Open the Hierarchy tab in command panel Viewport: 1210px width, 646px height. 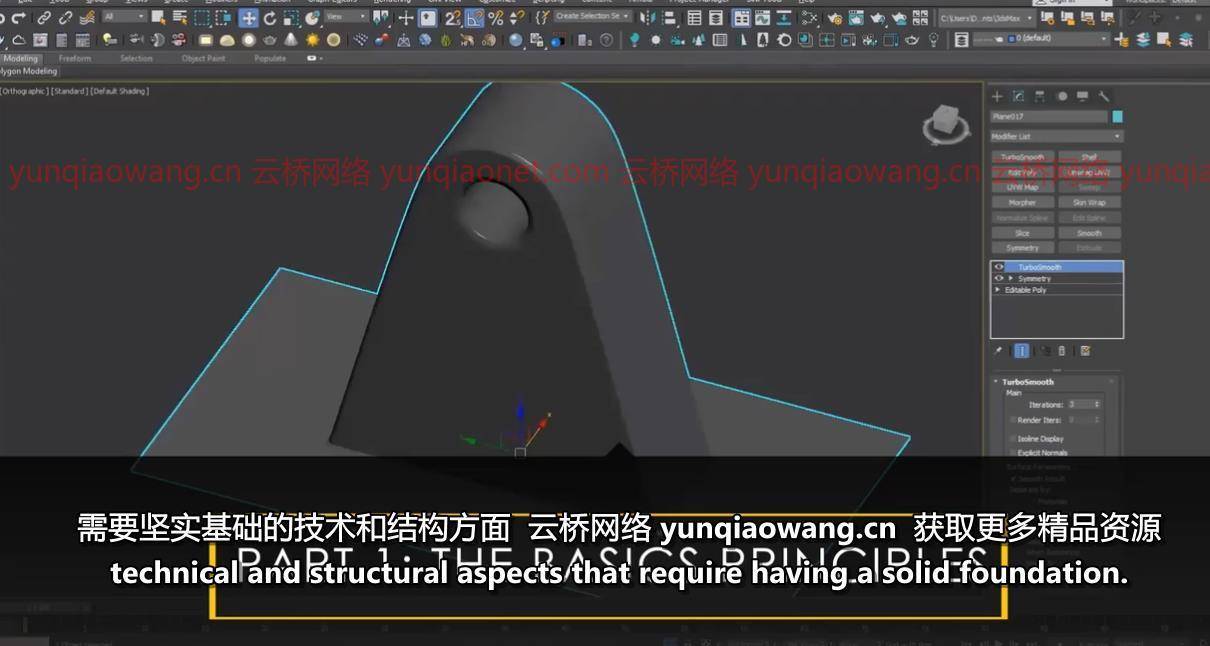coord(1040,96)
